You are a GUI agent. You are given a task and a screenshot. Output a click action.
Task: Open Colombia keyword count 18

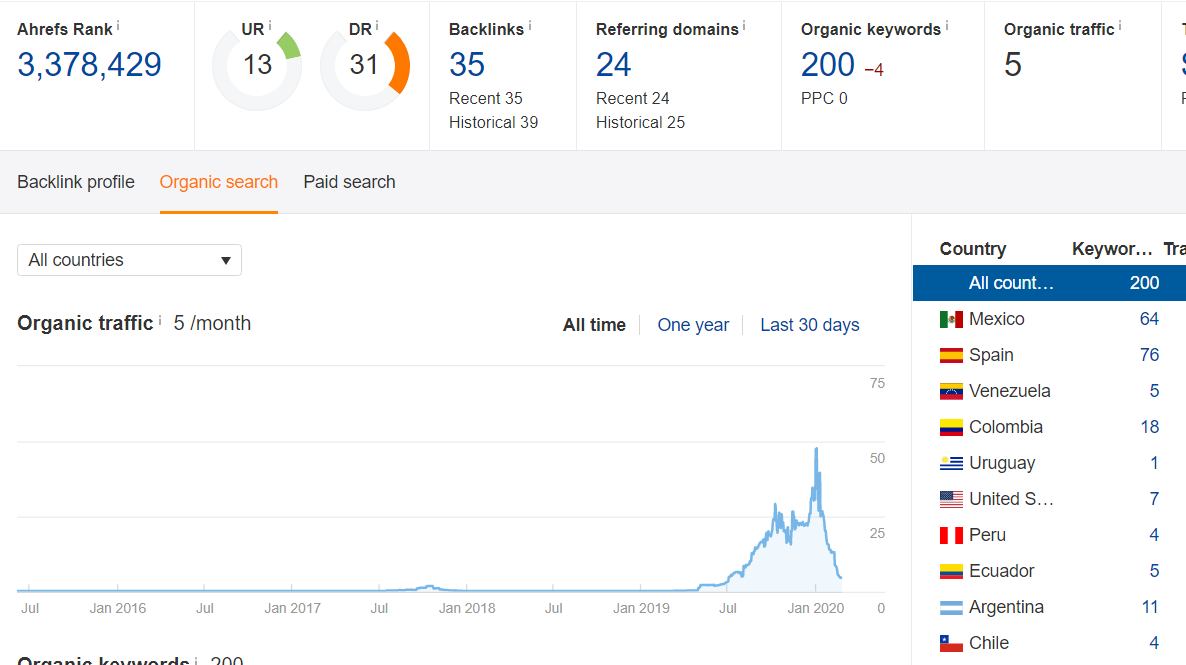click(x=1150, y=427)
